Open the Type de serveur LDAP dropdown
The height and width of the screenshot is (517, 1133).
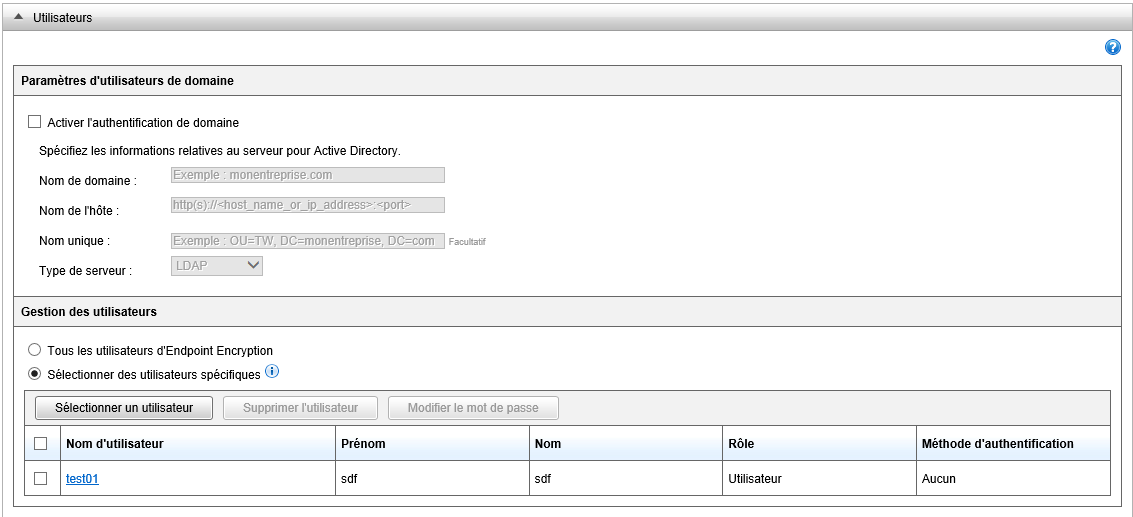216,266
